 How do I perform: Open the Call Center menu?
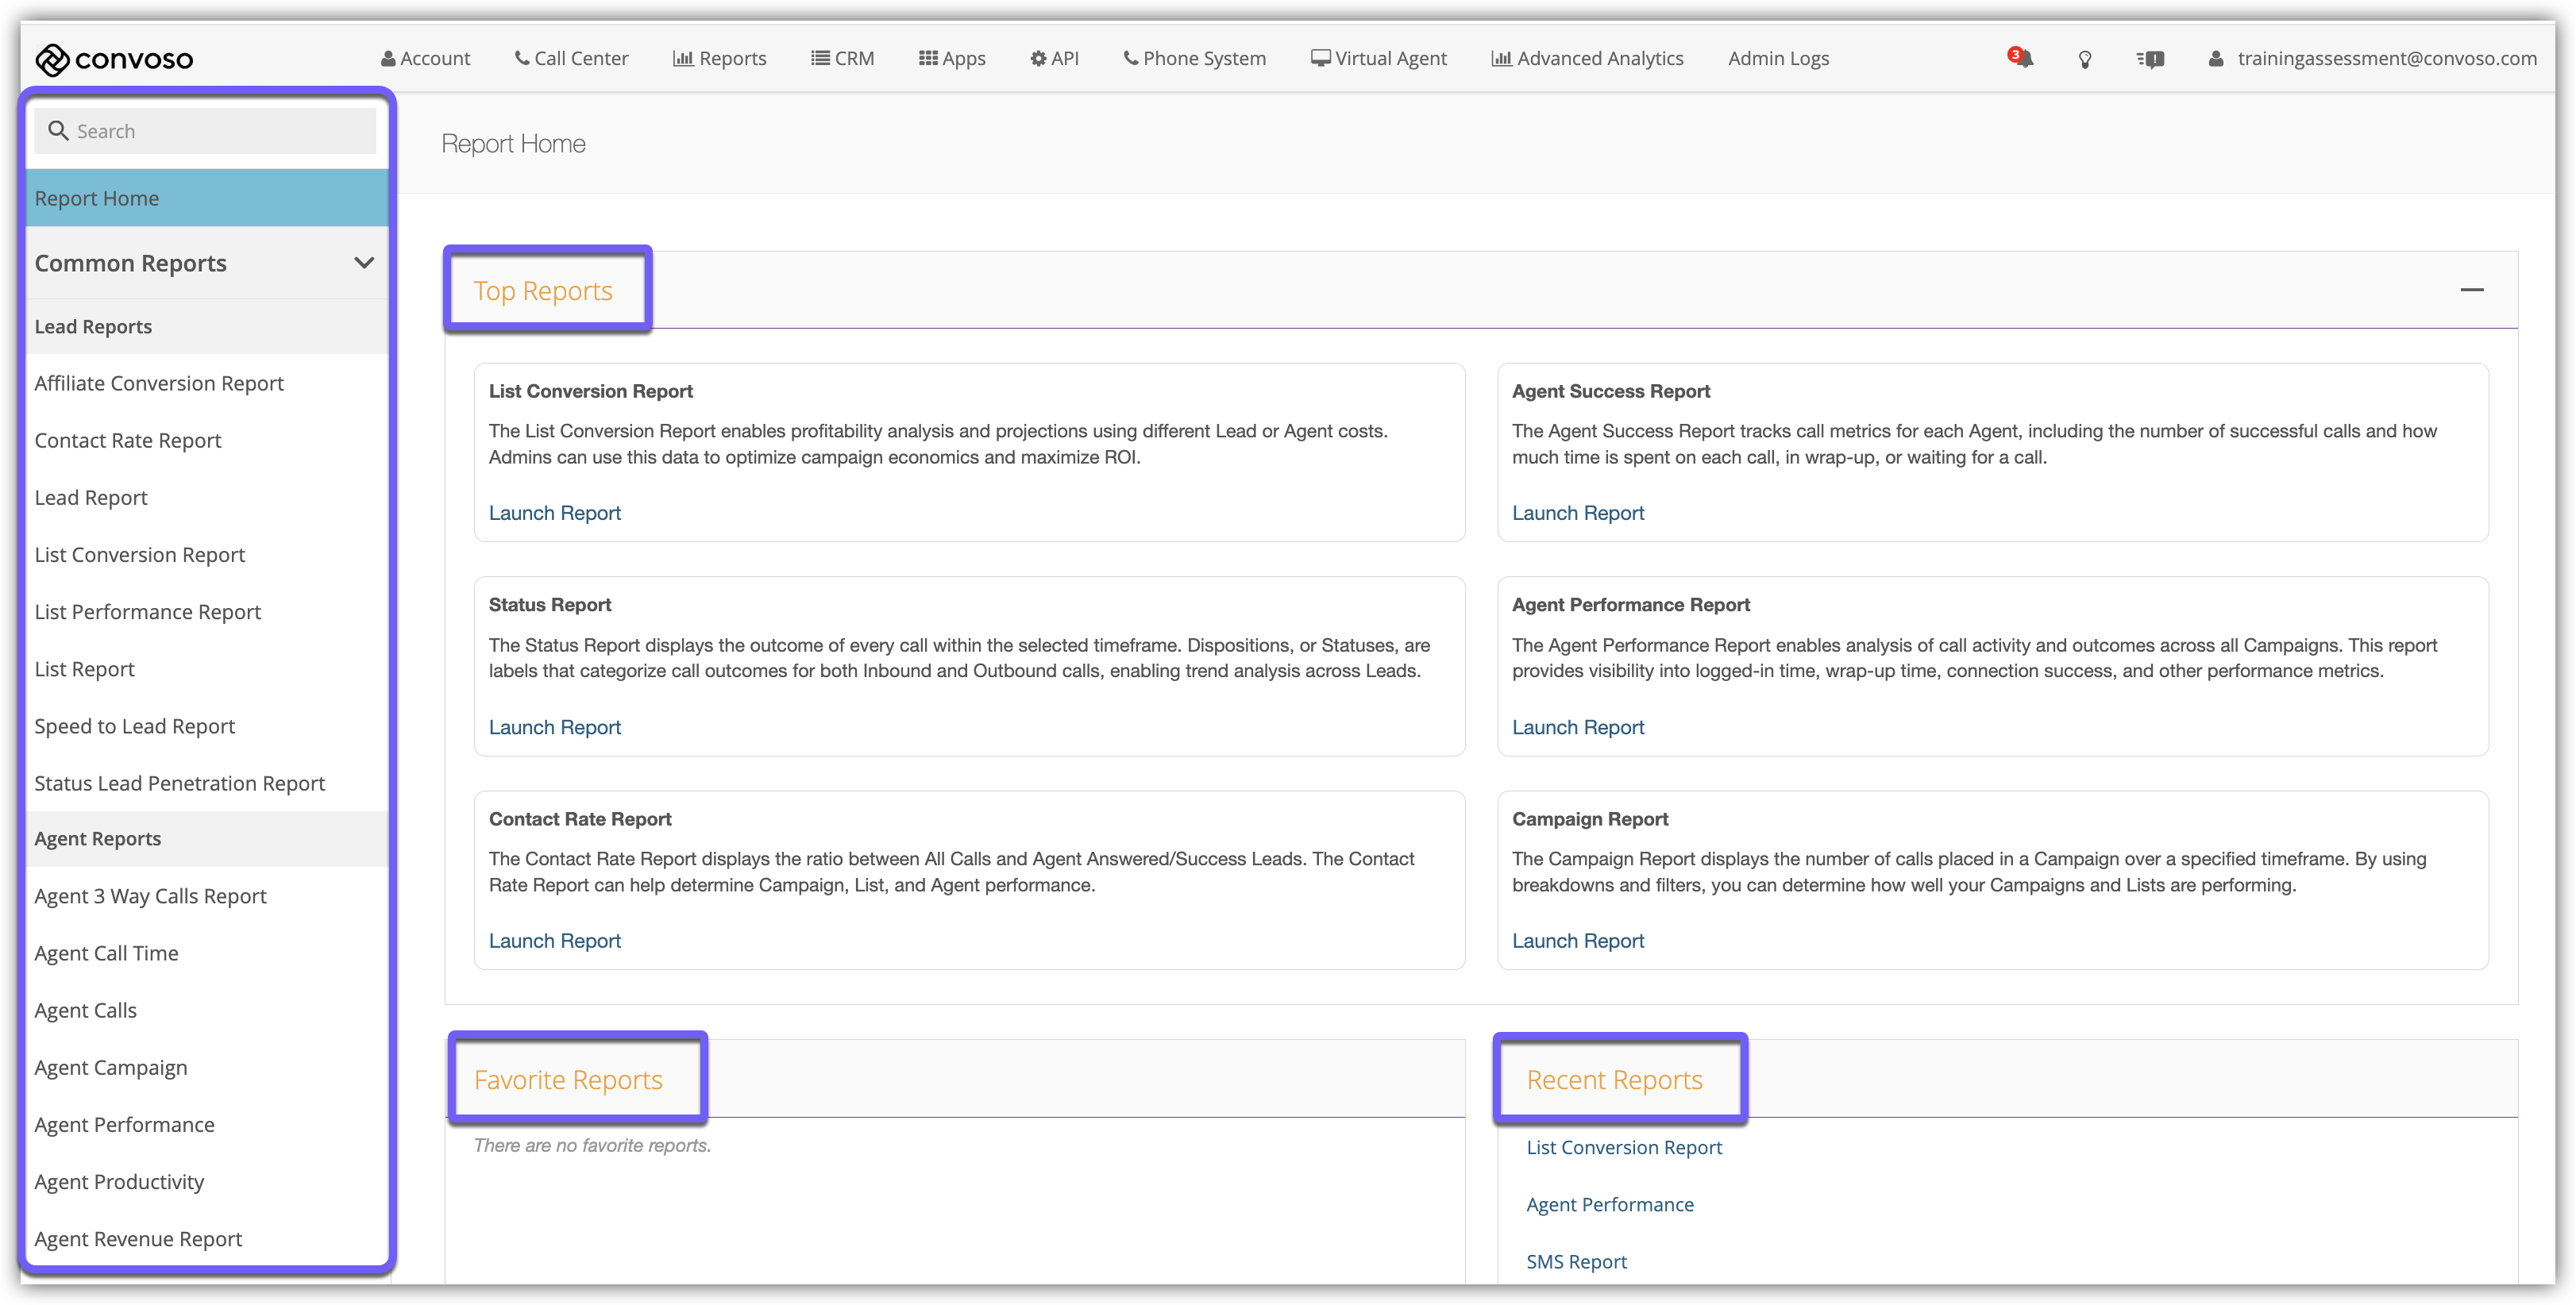tap(571, 58)
